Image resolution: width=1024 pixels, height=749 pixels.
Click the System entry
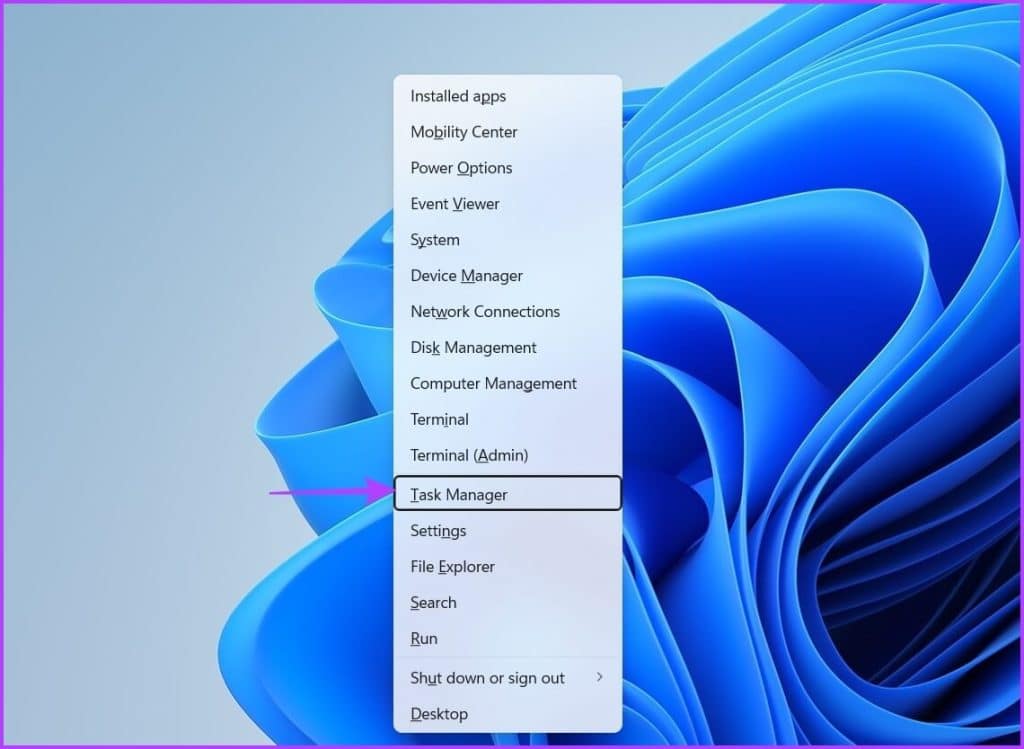tap(507, 240)
